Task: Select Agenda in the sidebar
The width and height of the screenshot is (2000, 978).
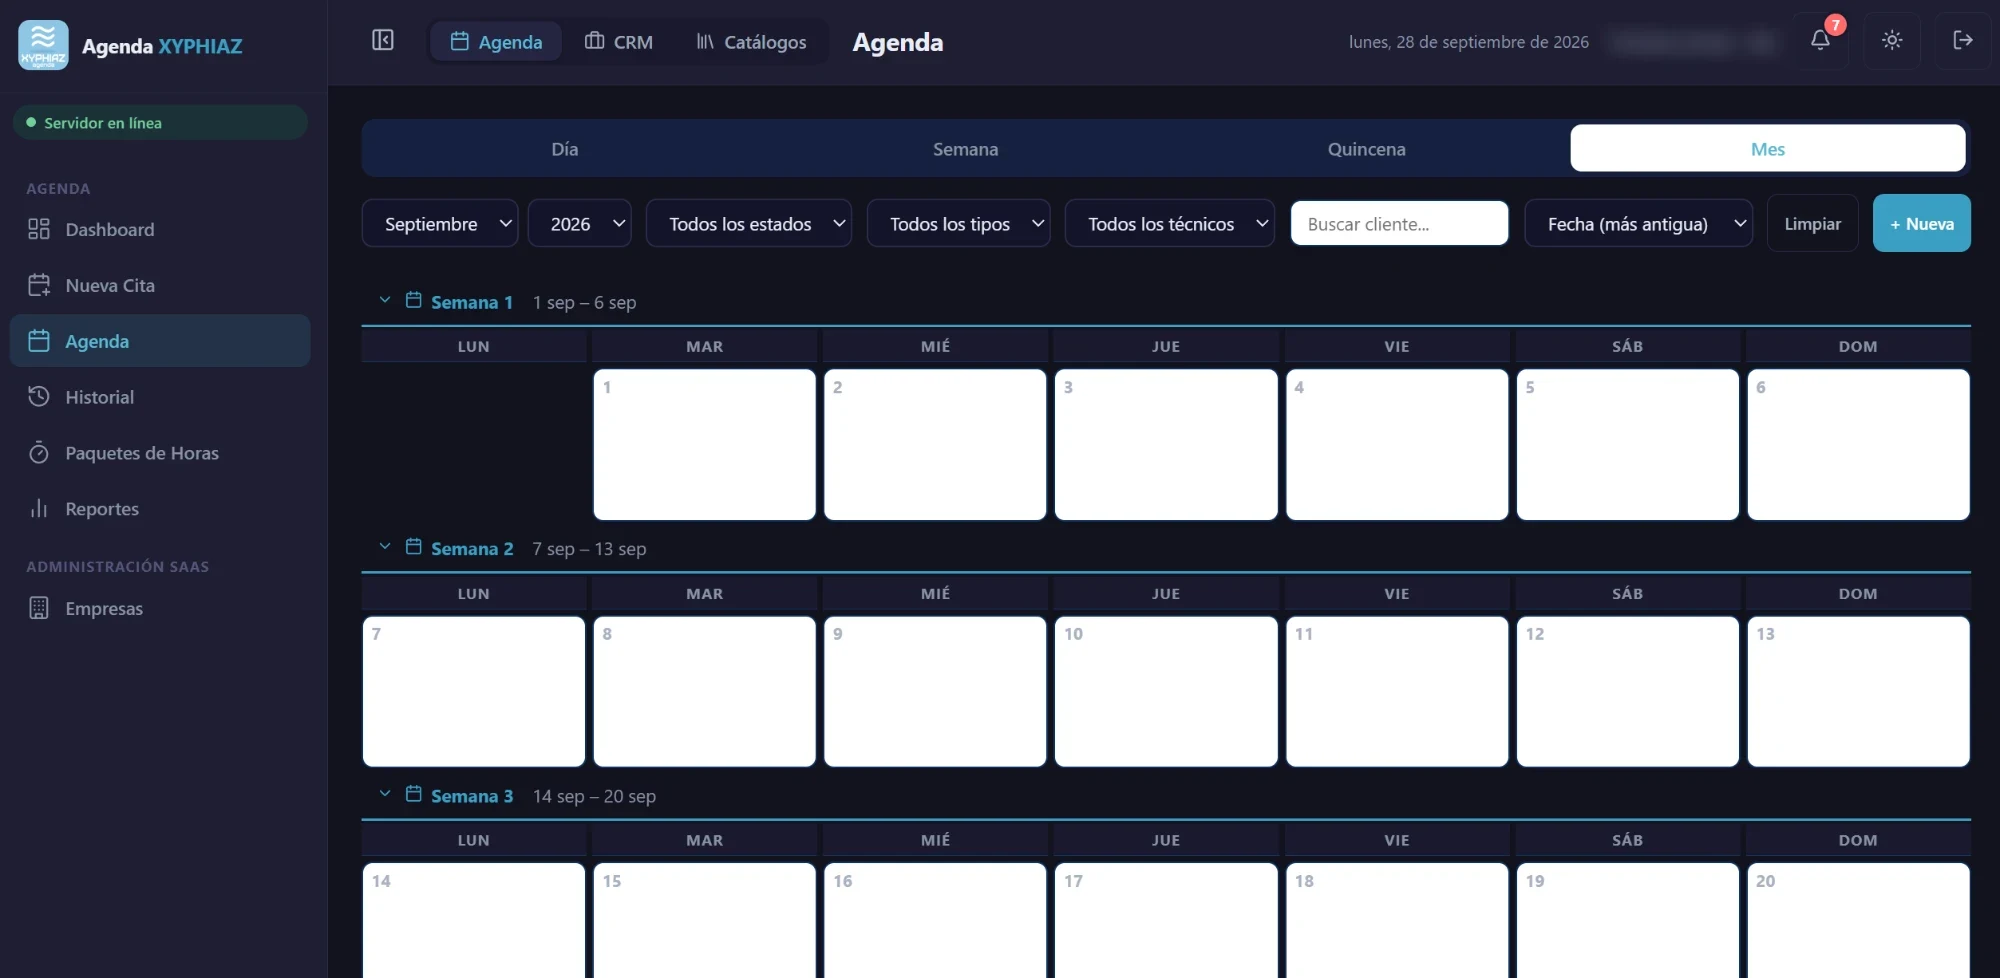Action: tap(160, 341)
